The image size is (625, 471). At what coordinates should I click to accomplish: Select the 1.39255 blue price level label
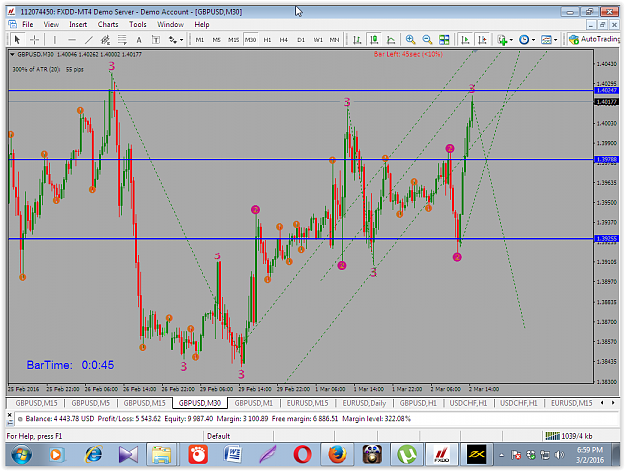tap(607, 239)
